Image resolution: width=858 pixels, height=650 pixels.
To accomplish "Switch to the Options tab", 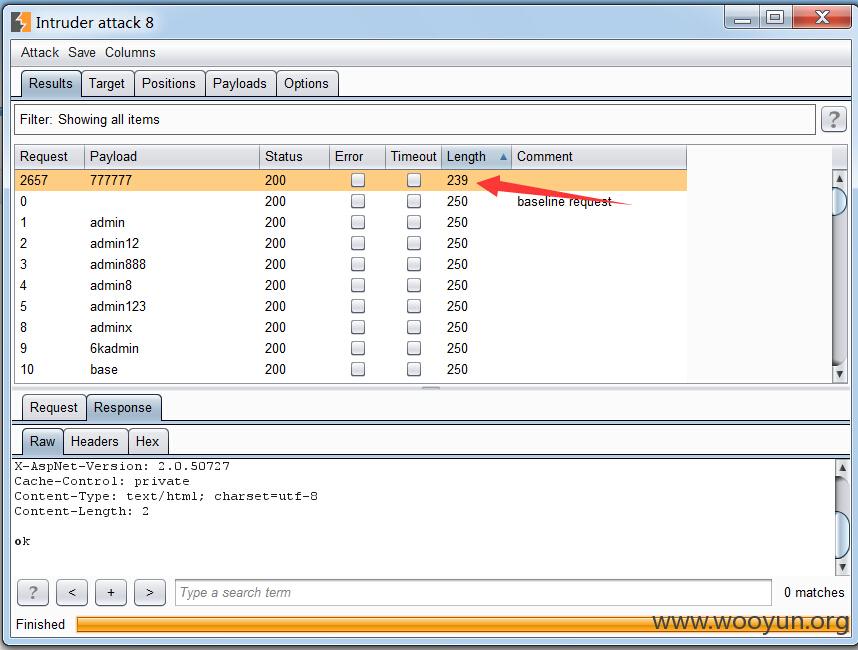I will 306,83.
